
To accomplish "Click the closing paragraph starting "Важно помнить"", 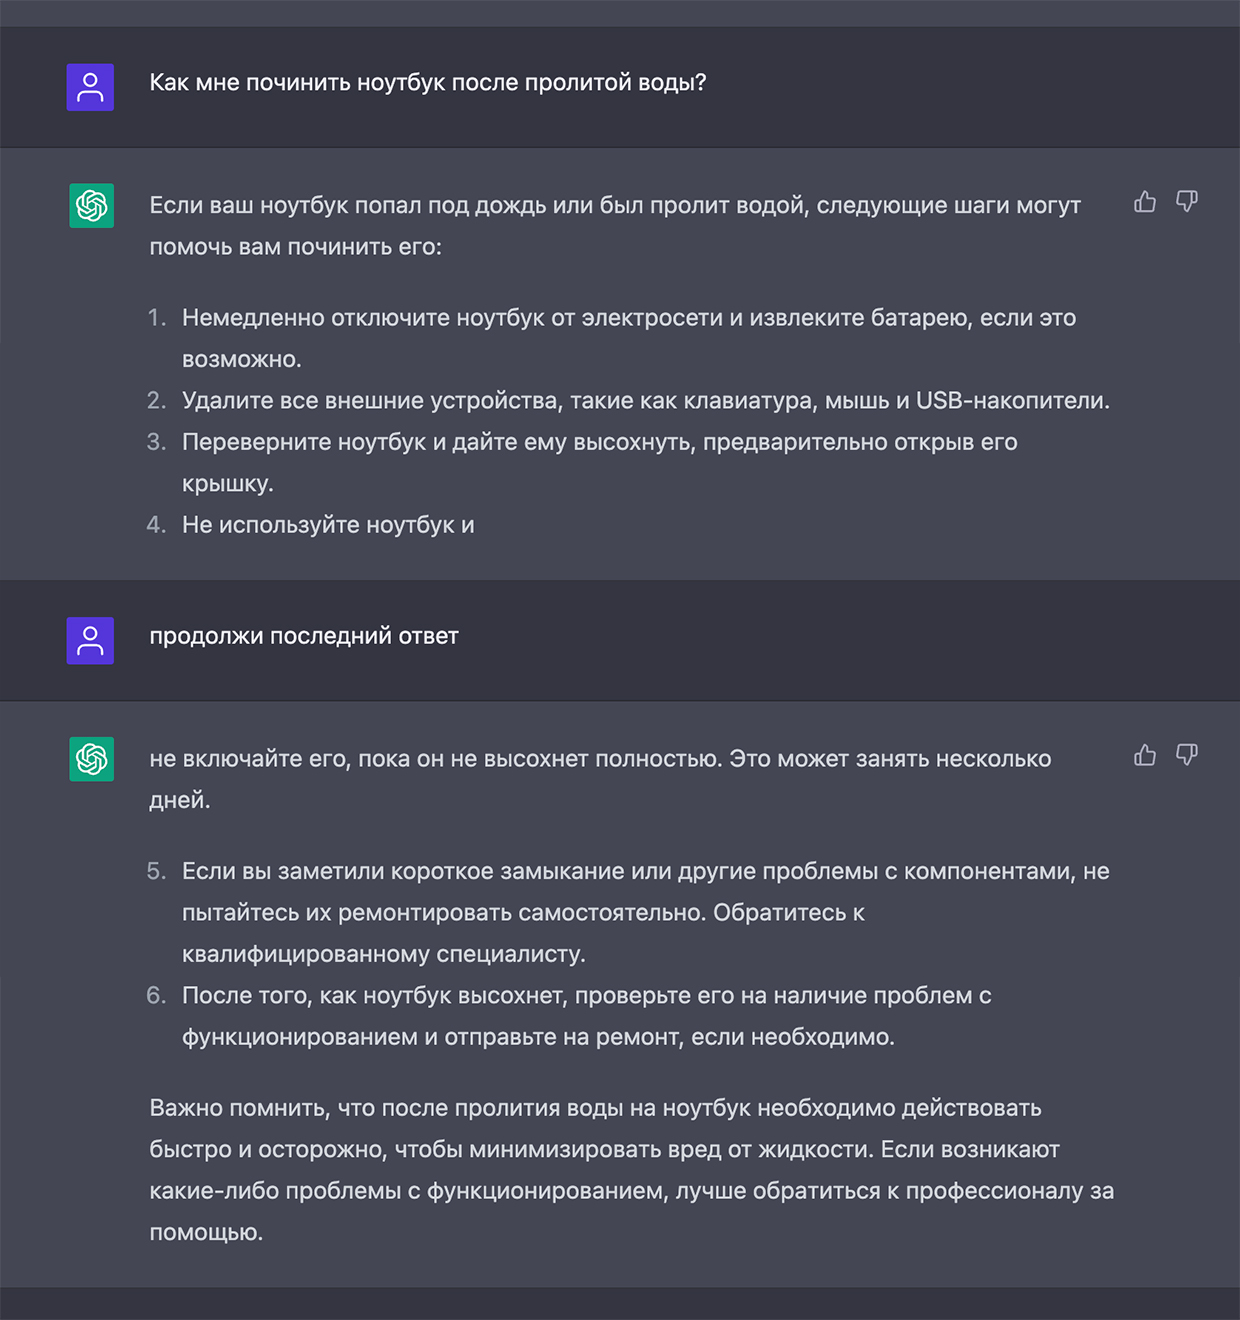I will 630,1170.
